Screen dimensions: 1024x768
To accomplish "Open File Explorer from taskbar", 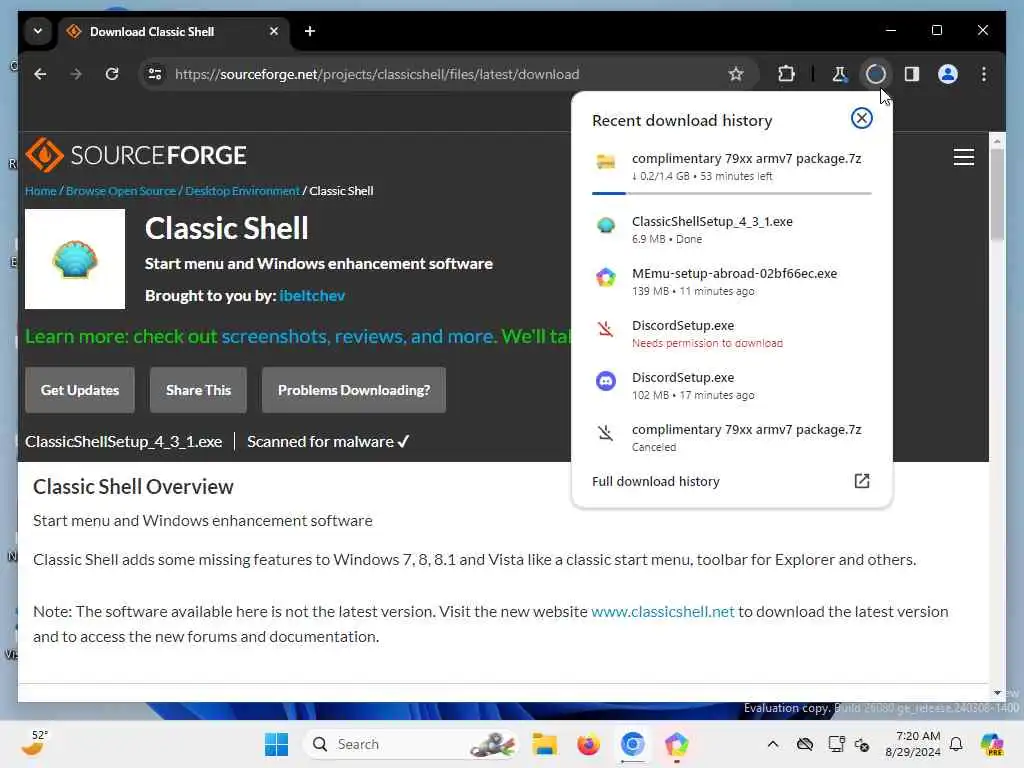I will pos(544,744).
